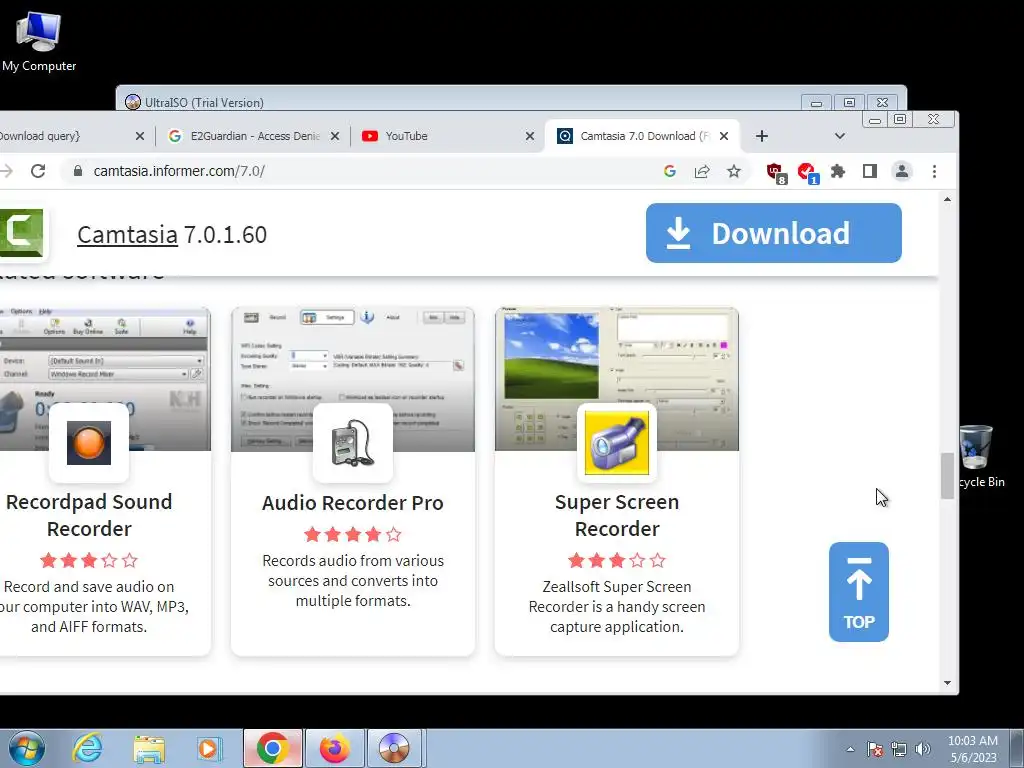Open Windows Explorer folder from taskbar
Viewport: 1024px width, 768px height.
[x=149, y=748]
